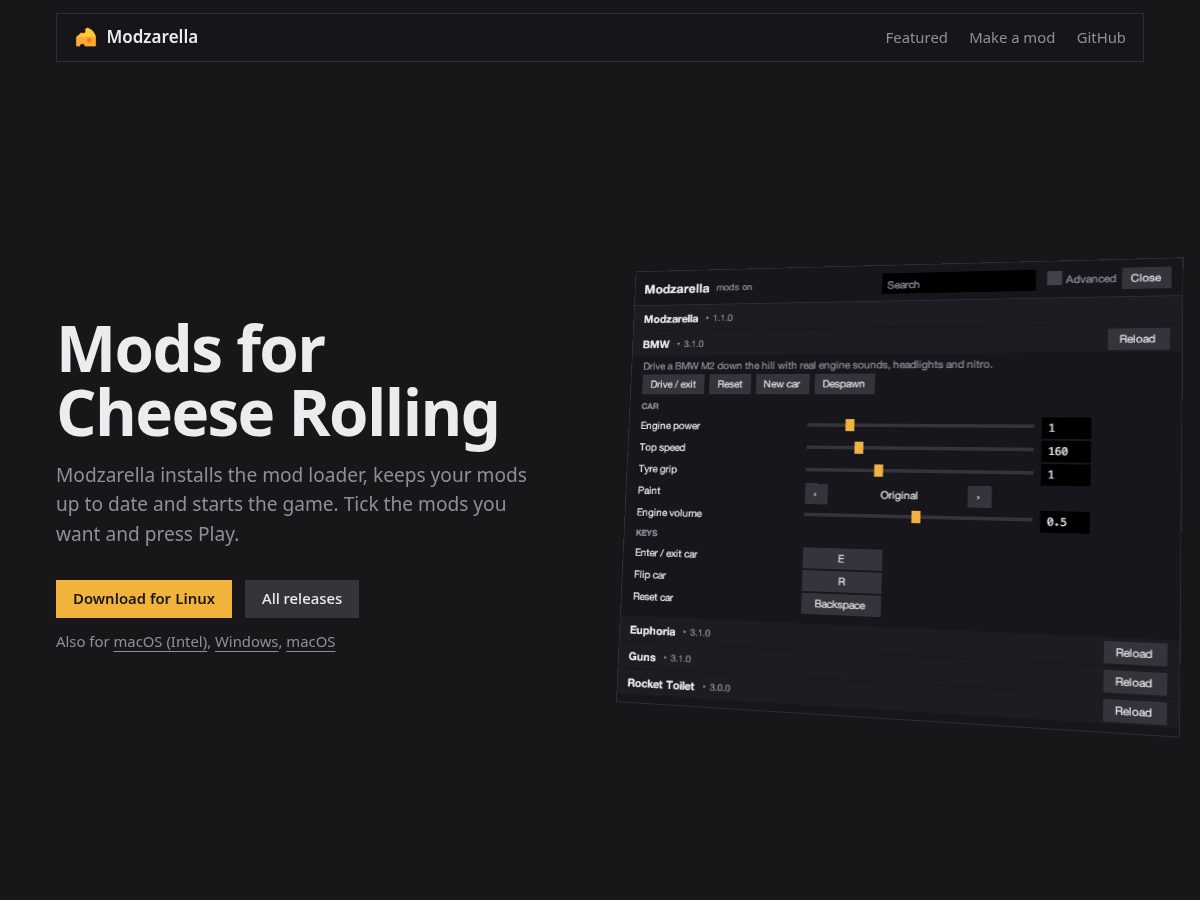
Task: Click the Backspace key binding for Reset car
Action: pos(841,605)
